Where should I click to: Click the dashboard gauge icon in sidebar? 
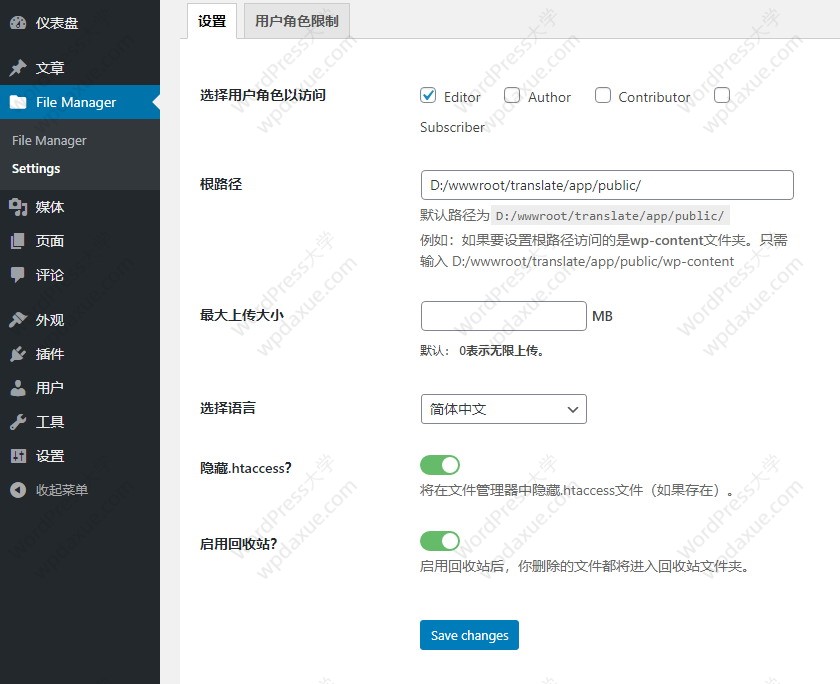click(x=18, y=23)
